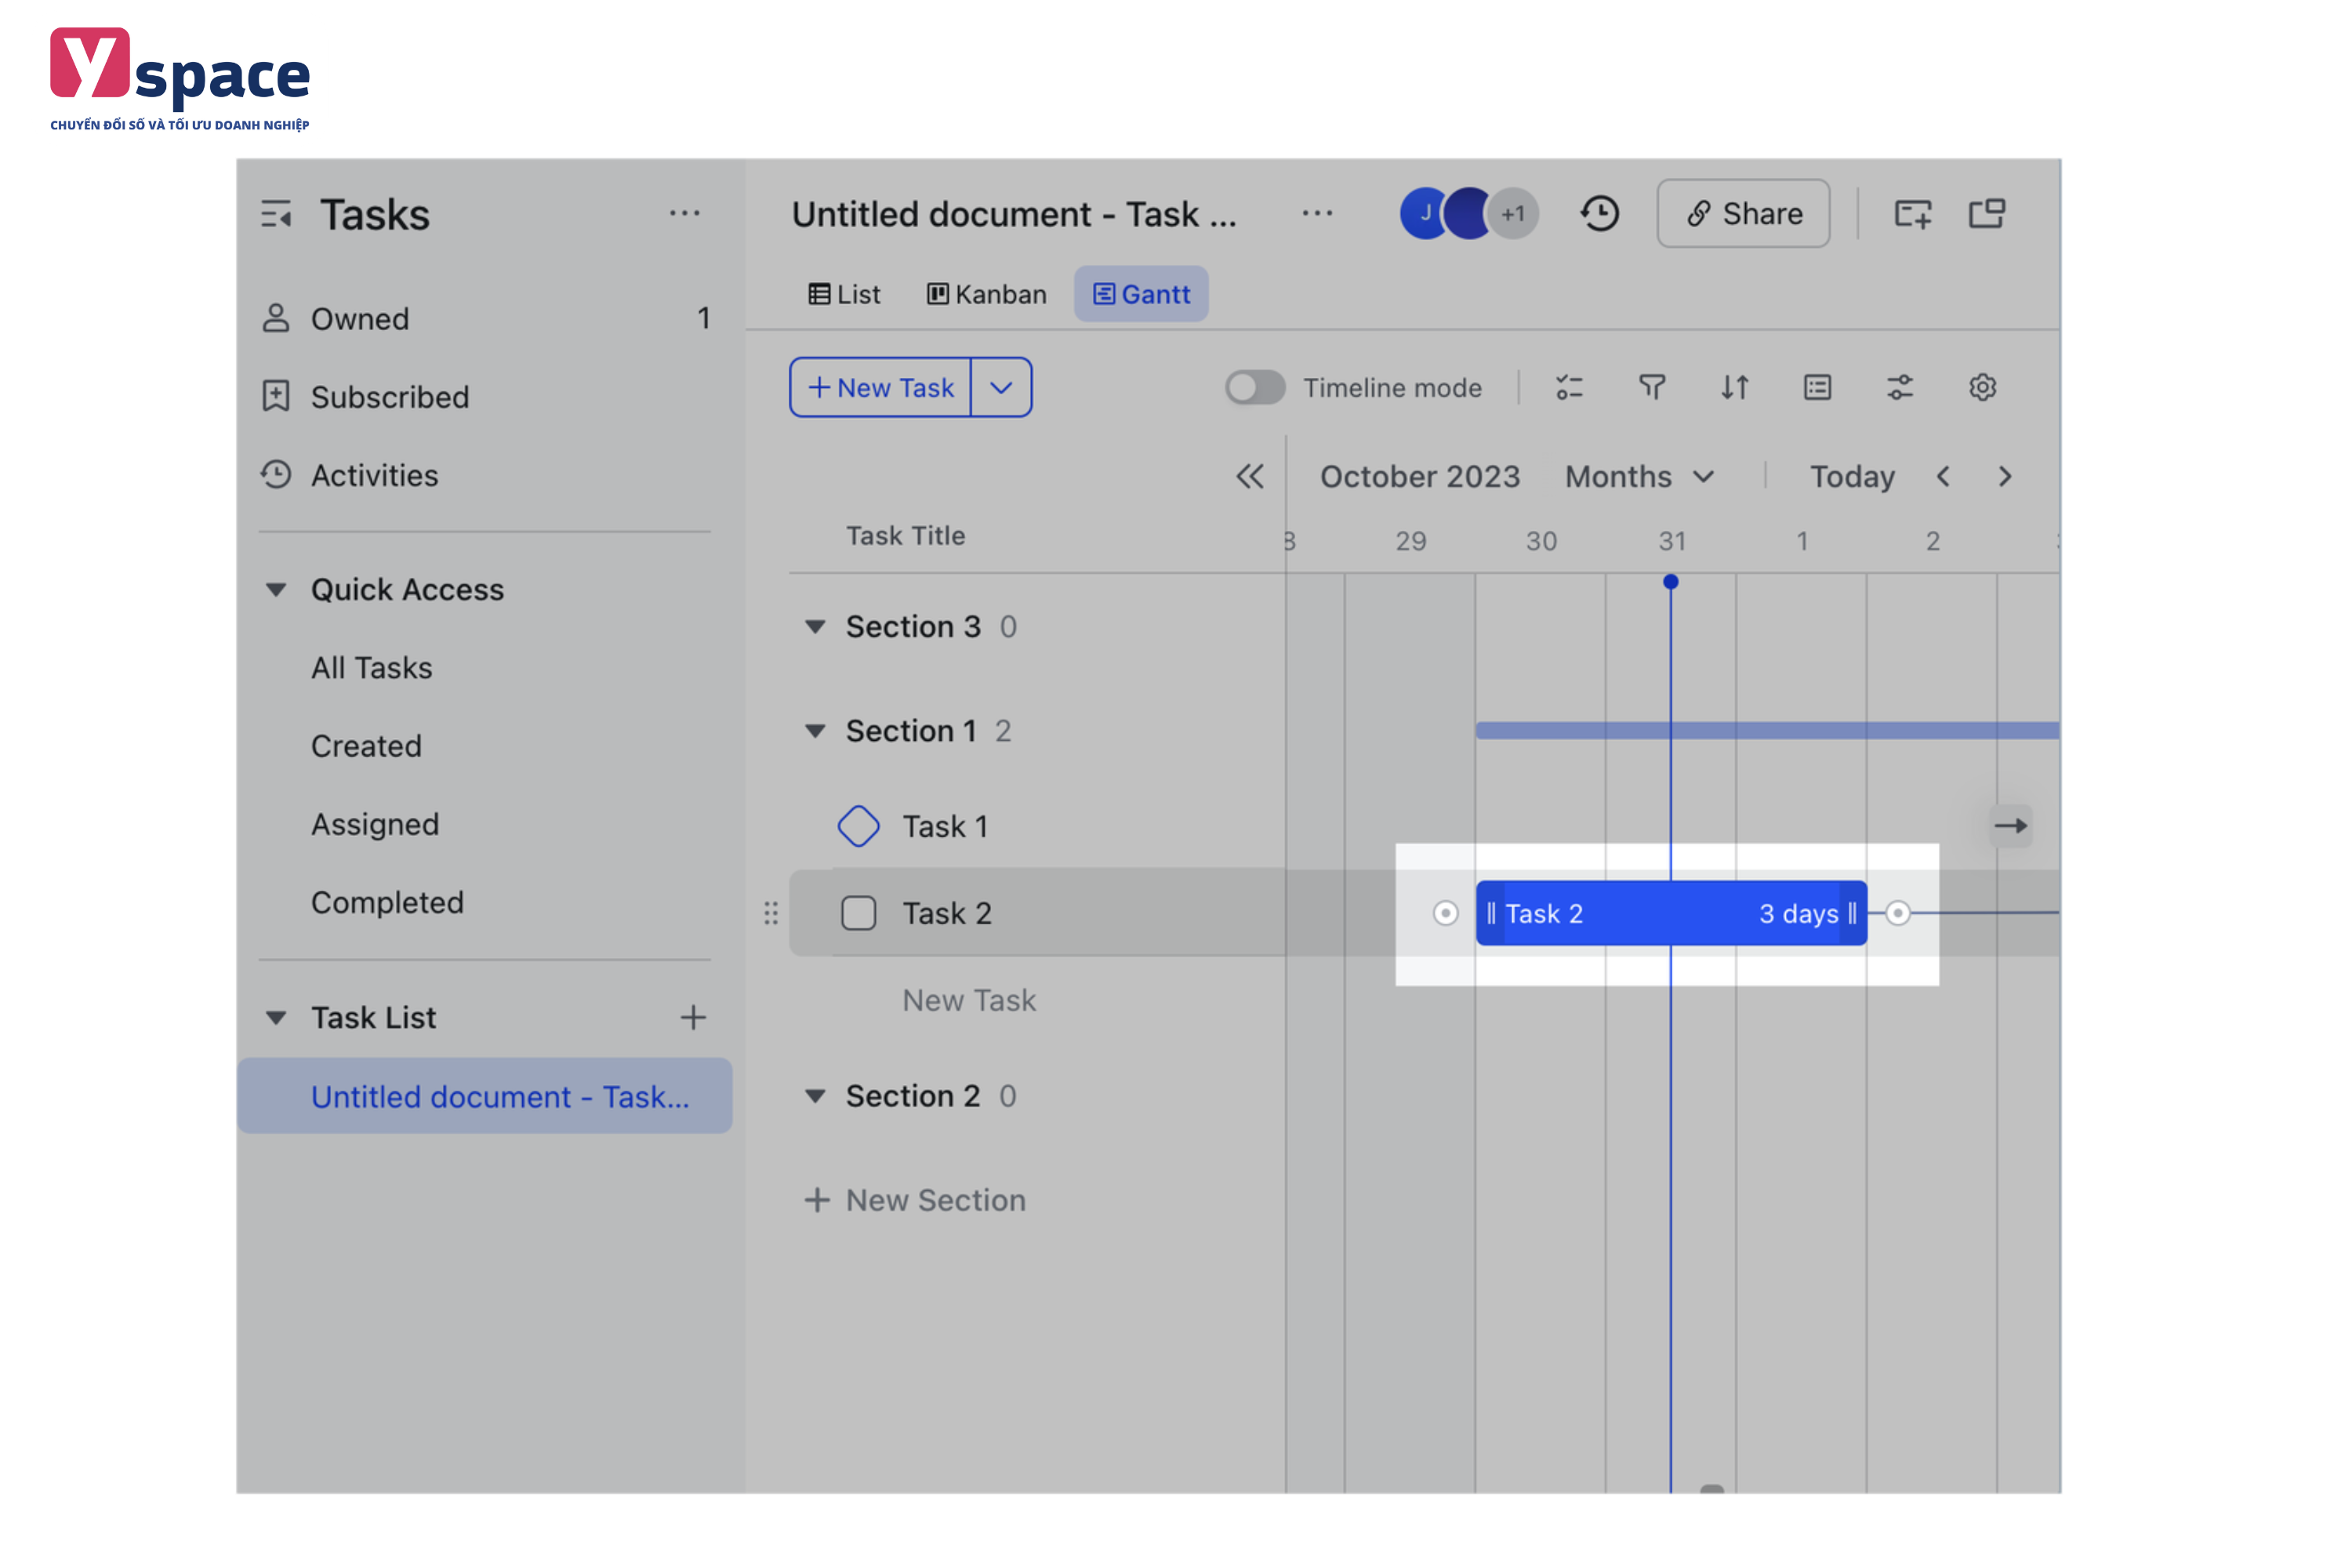Click the horizontal scrollbar thumb
This screenshot has width=2352, height=1568.
tap(1712, 1489)
